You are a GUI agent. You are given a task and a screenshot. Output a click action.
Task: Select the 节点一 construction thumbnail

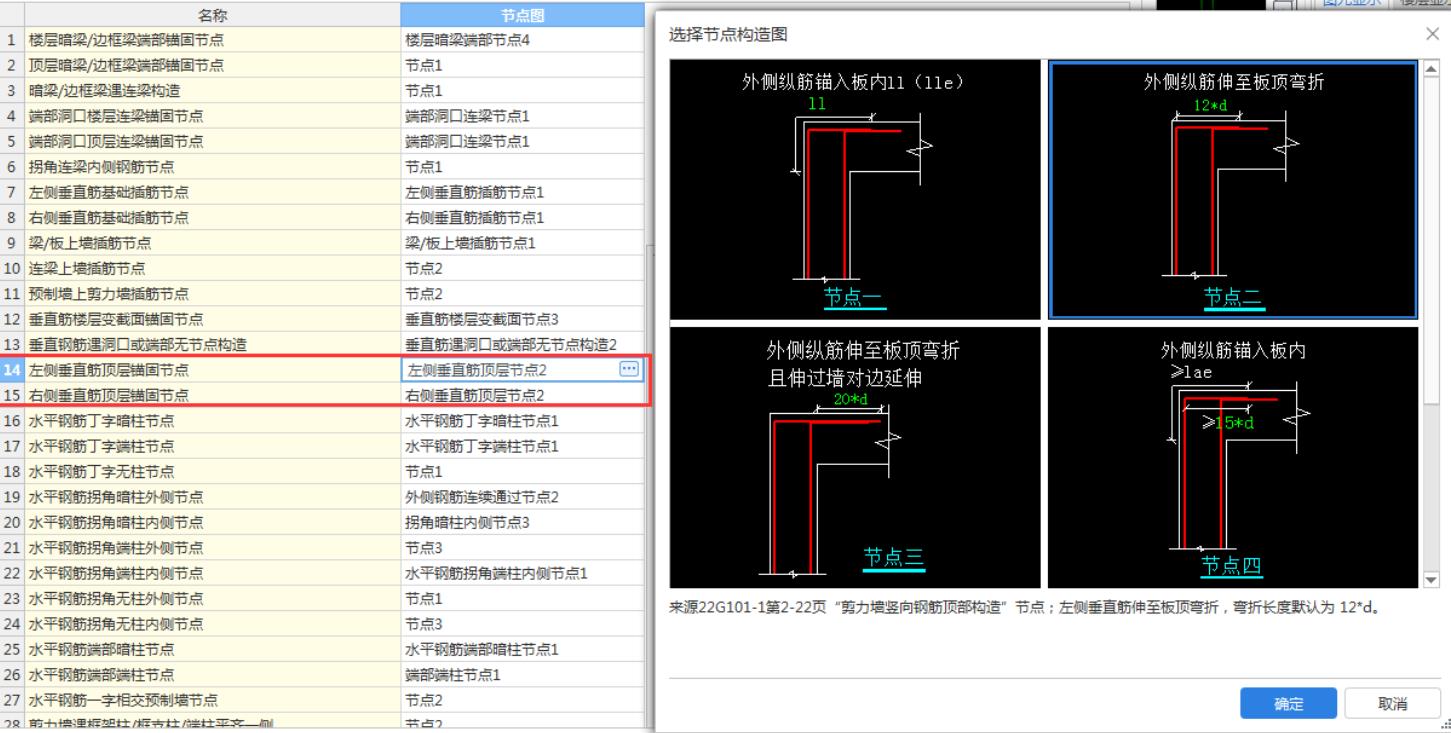[x=855, y=190]
